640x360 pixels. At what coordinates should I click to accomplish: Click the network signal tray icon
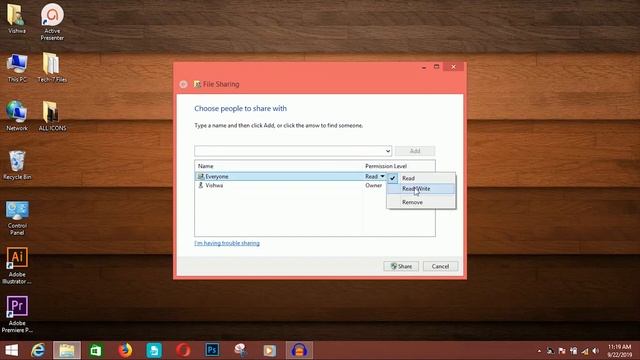[585, 351]
